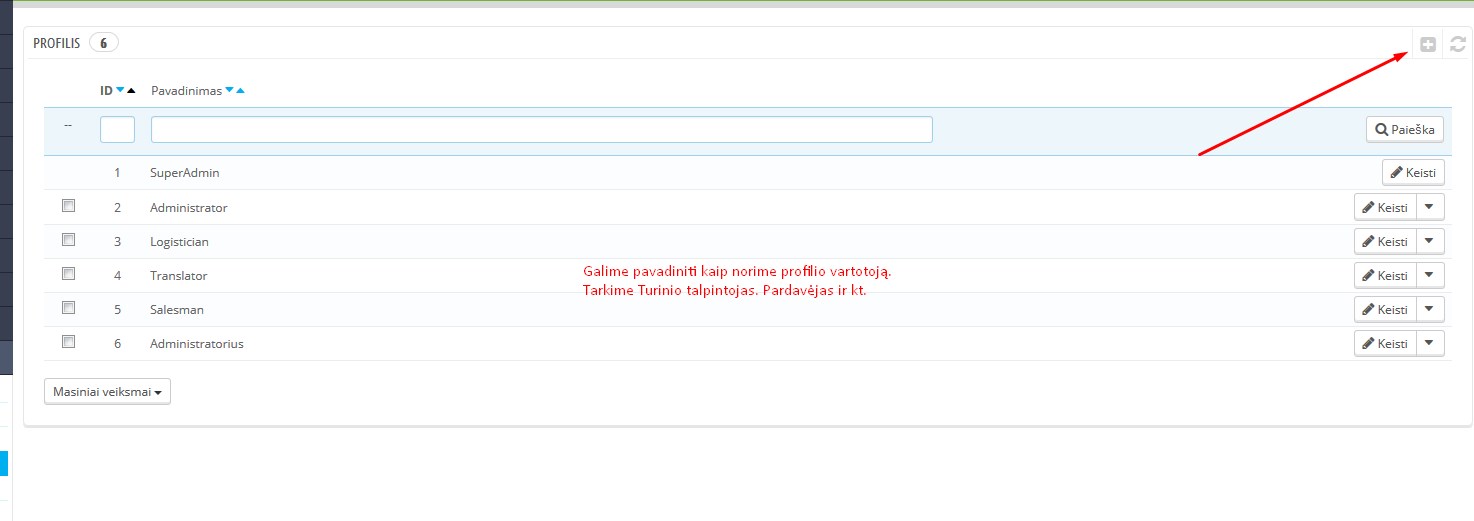Screen dimensions: 1474x521
Task: Click the Administratorius name cell
Action: click(197, 344)
